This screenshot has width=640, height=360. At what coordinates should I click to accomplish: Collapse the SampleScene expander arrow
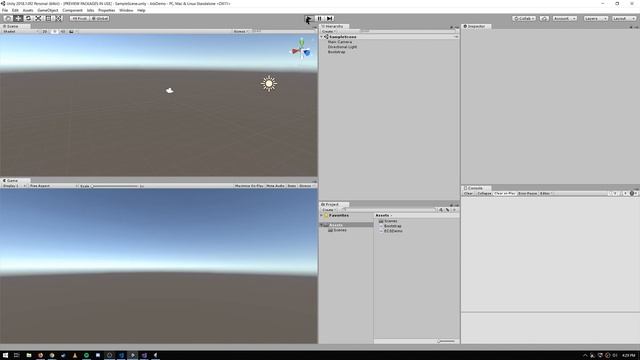[322, 37]
